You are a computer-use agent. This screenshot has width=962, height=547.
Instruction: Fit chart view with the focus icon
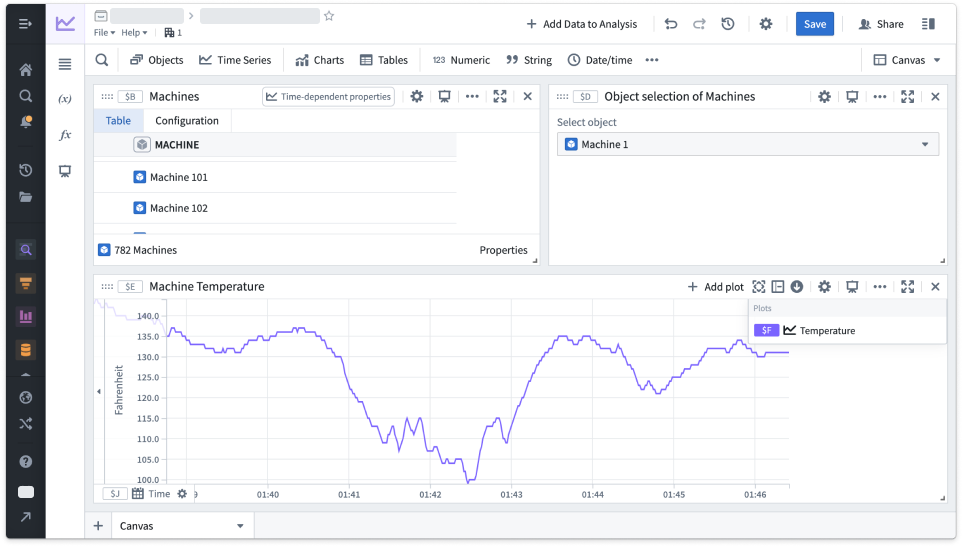[759, 286]
